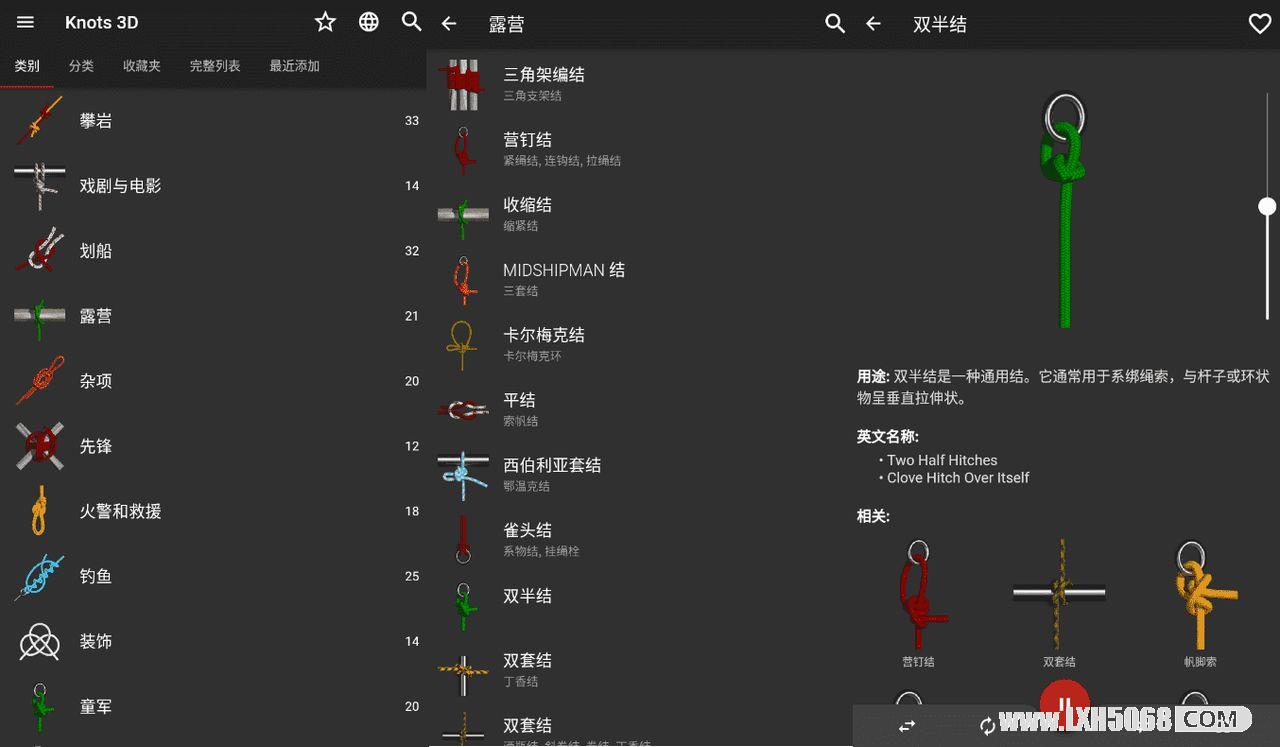Open related knot 帆脚索 thumbnail

[1200, 604]
